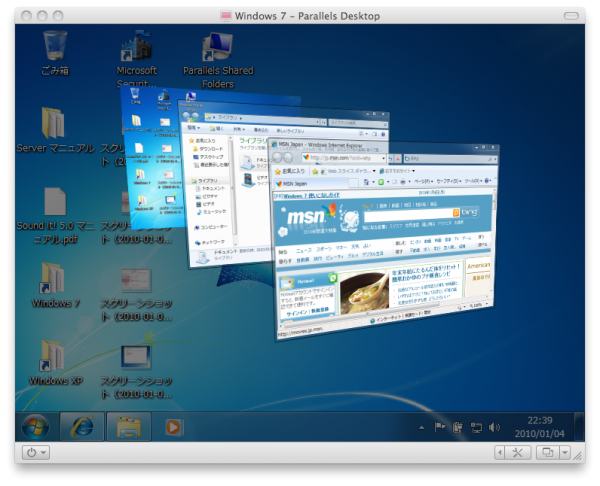Click 新しいライブラリ in the Explorer toolbar
The width and height of the screenshot is (600, 486).
tap(290, 131)
